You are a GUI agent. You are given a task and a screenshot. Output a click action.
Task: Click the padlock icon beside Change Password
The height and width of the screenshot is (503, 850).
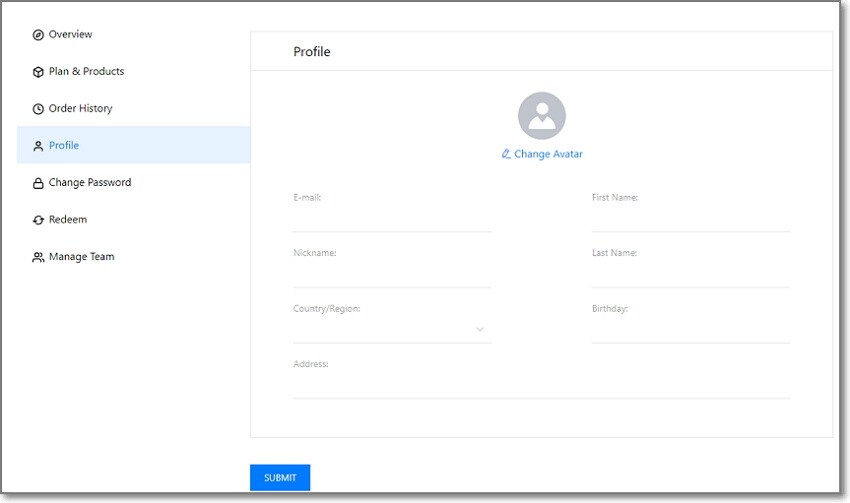(x=38, y=183)
